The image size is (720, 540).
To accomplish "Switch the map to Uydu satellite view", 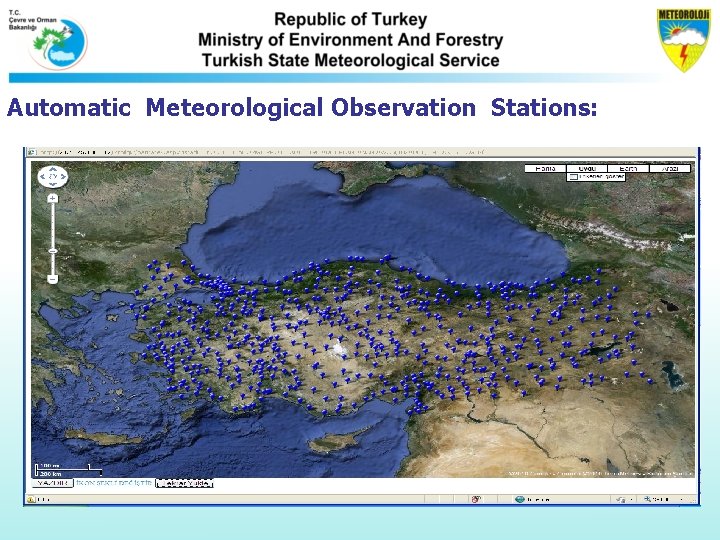I will 587,169.
